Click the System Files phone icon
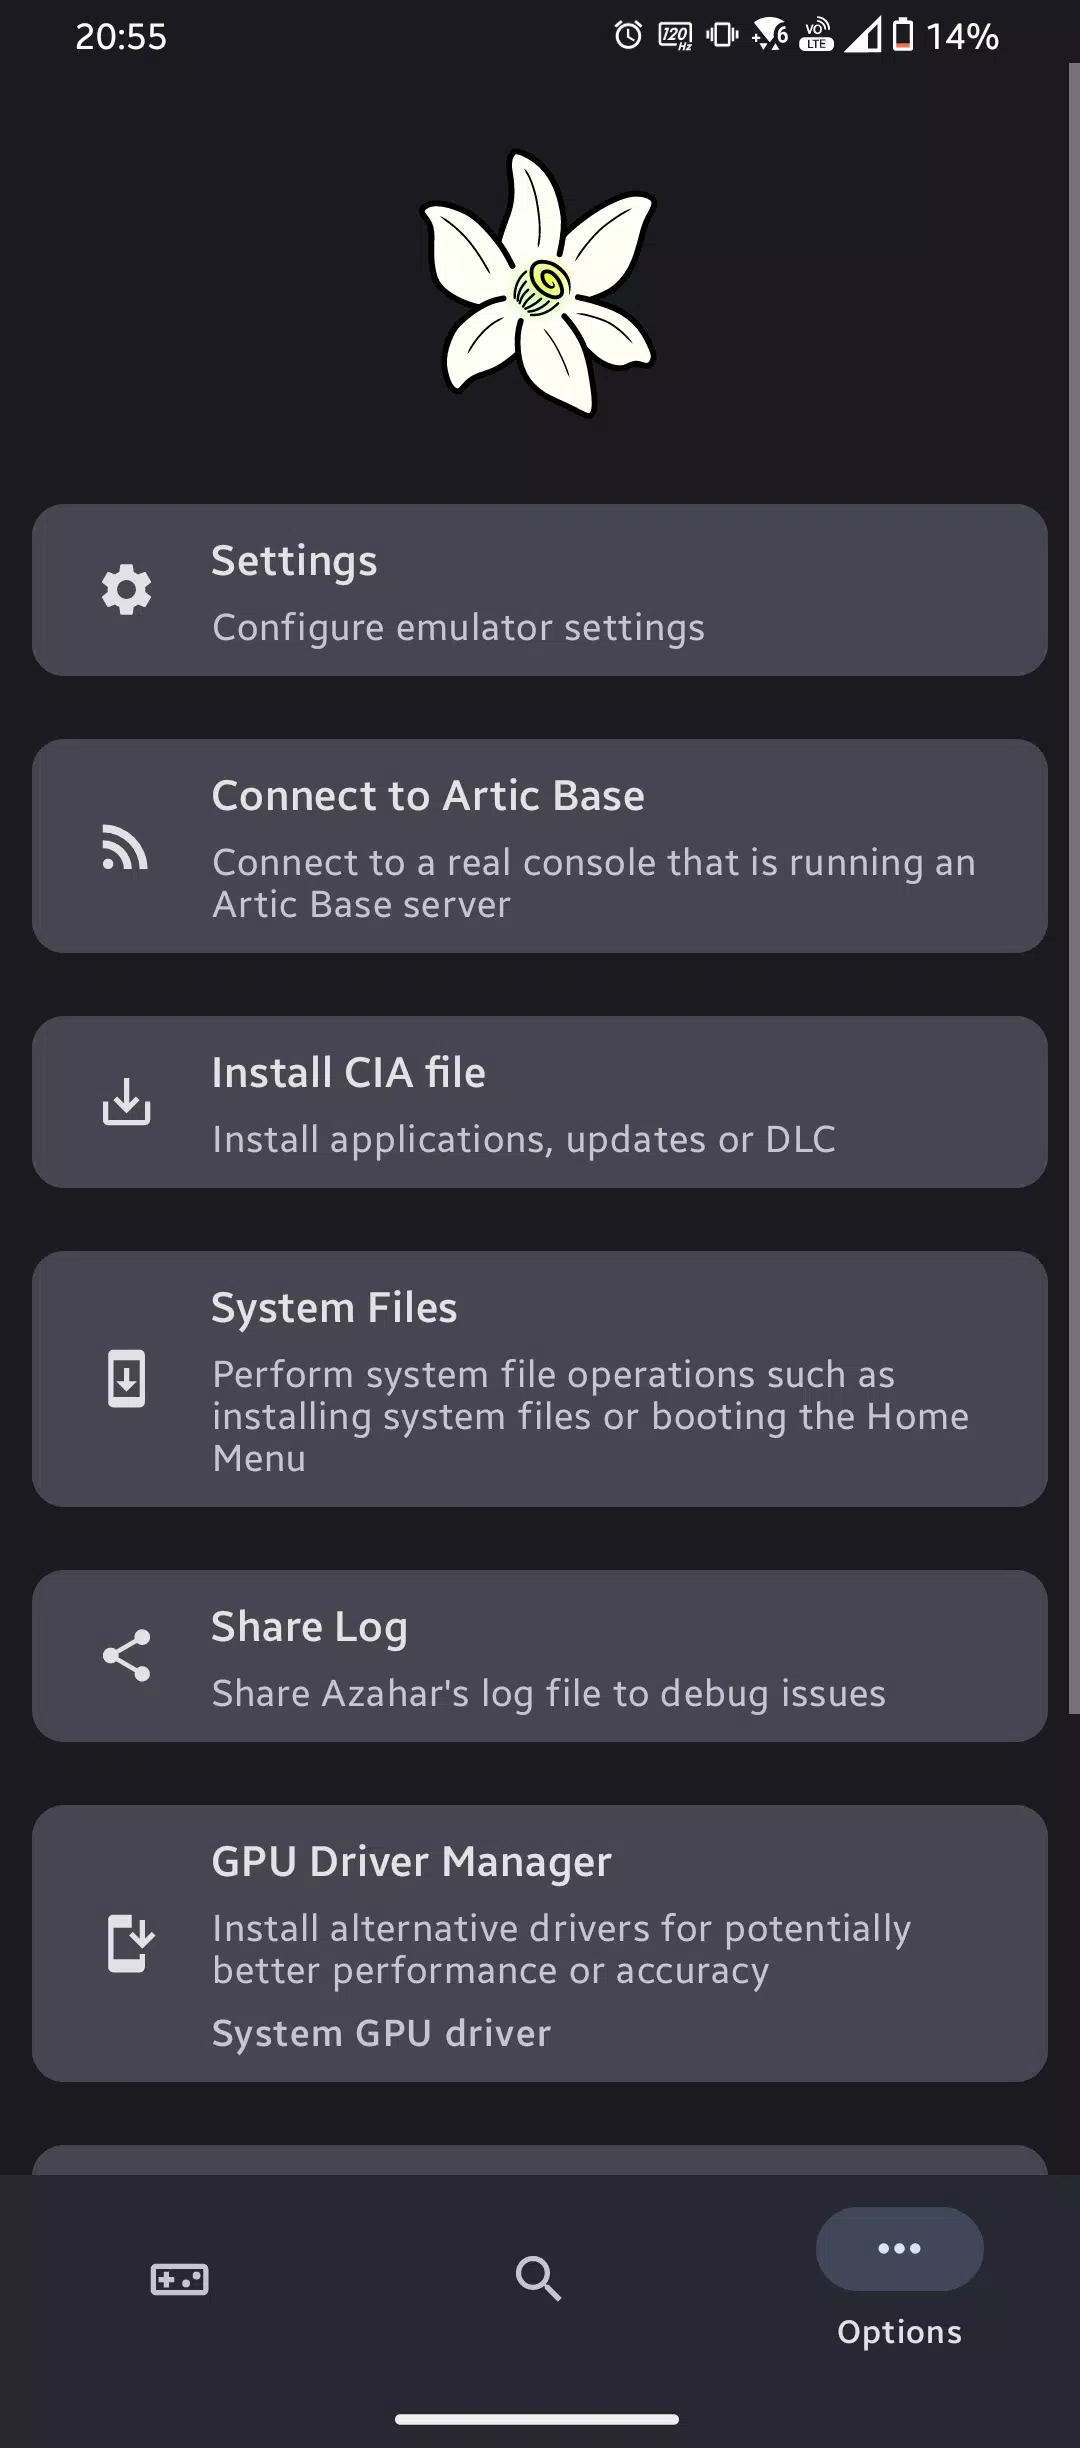This screenshot has height=2448, width=1080. [125, 1378]
